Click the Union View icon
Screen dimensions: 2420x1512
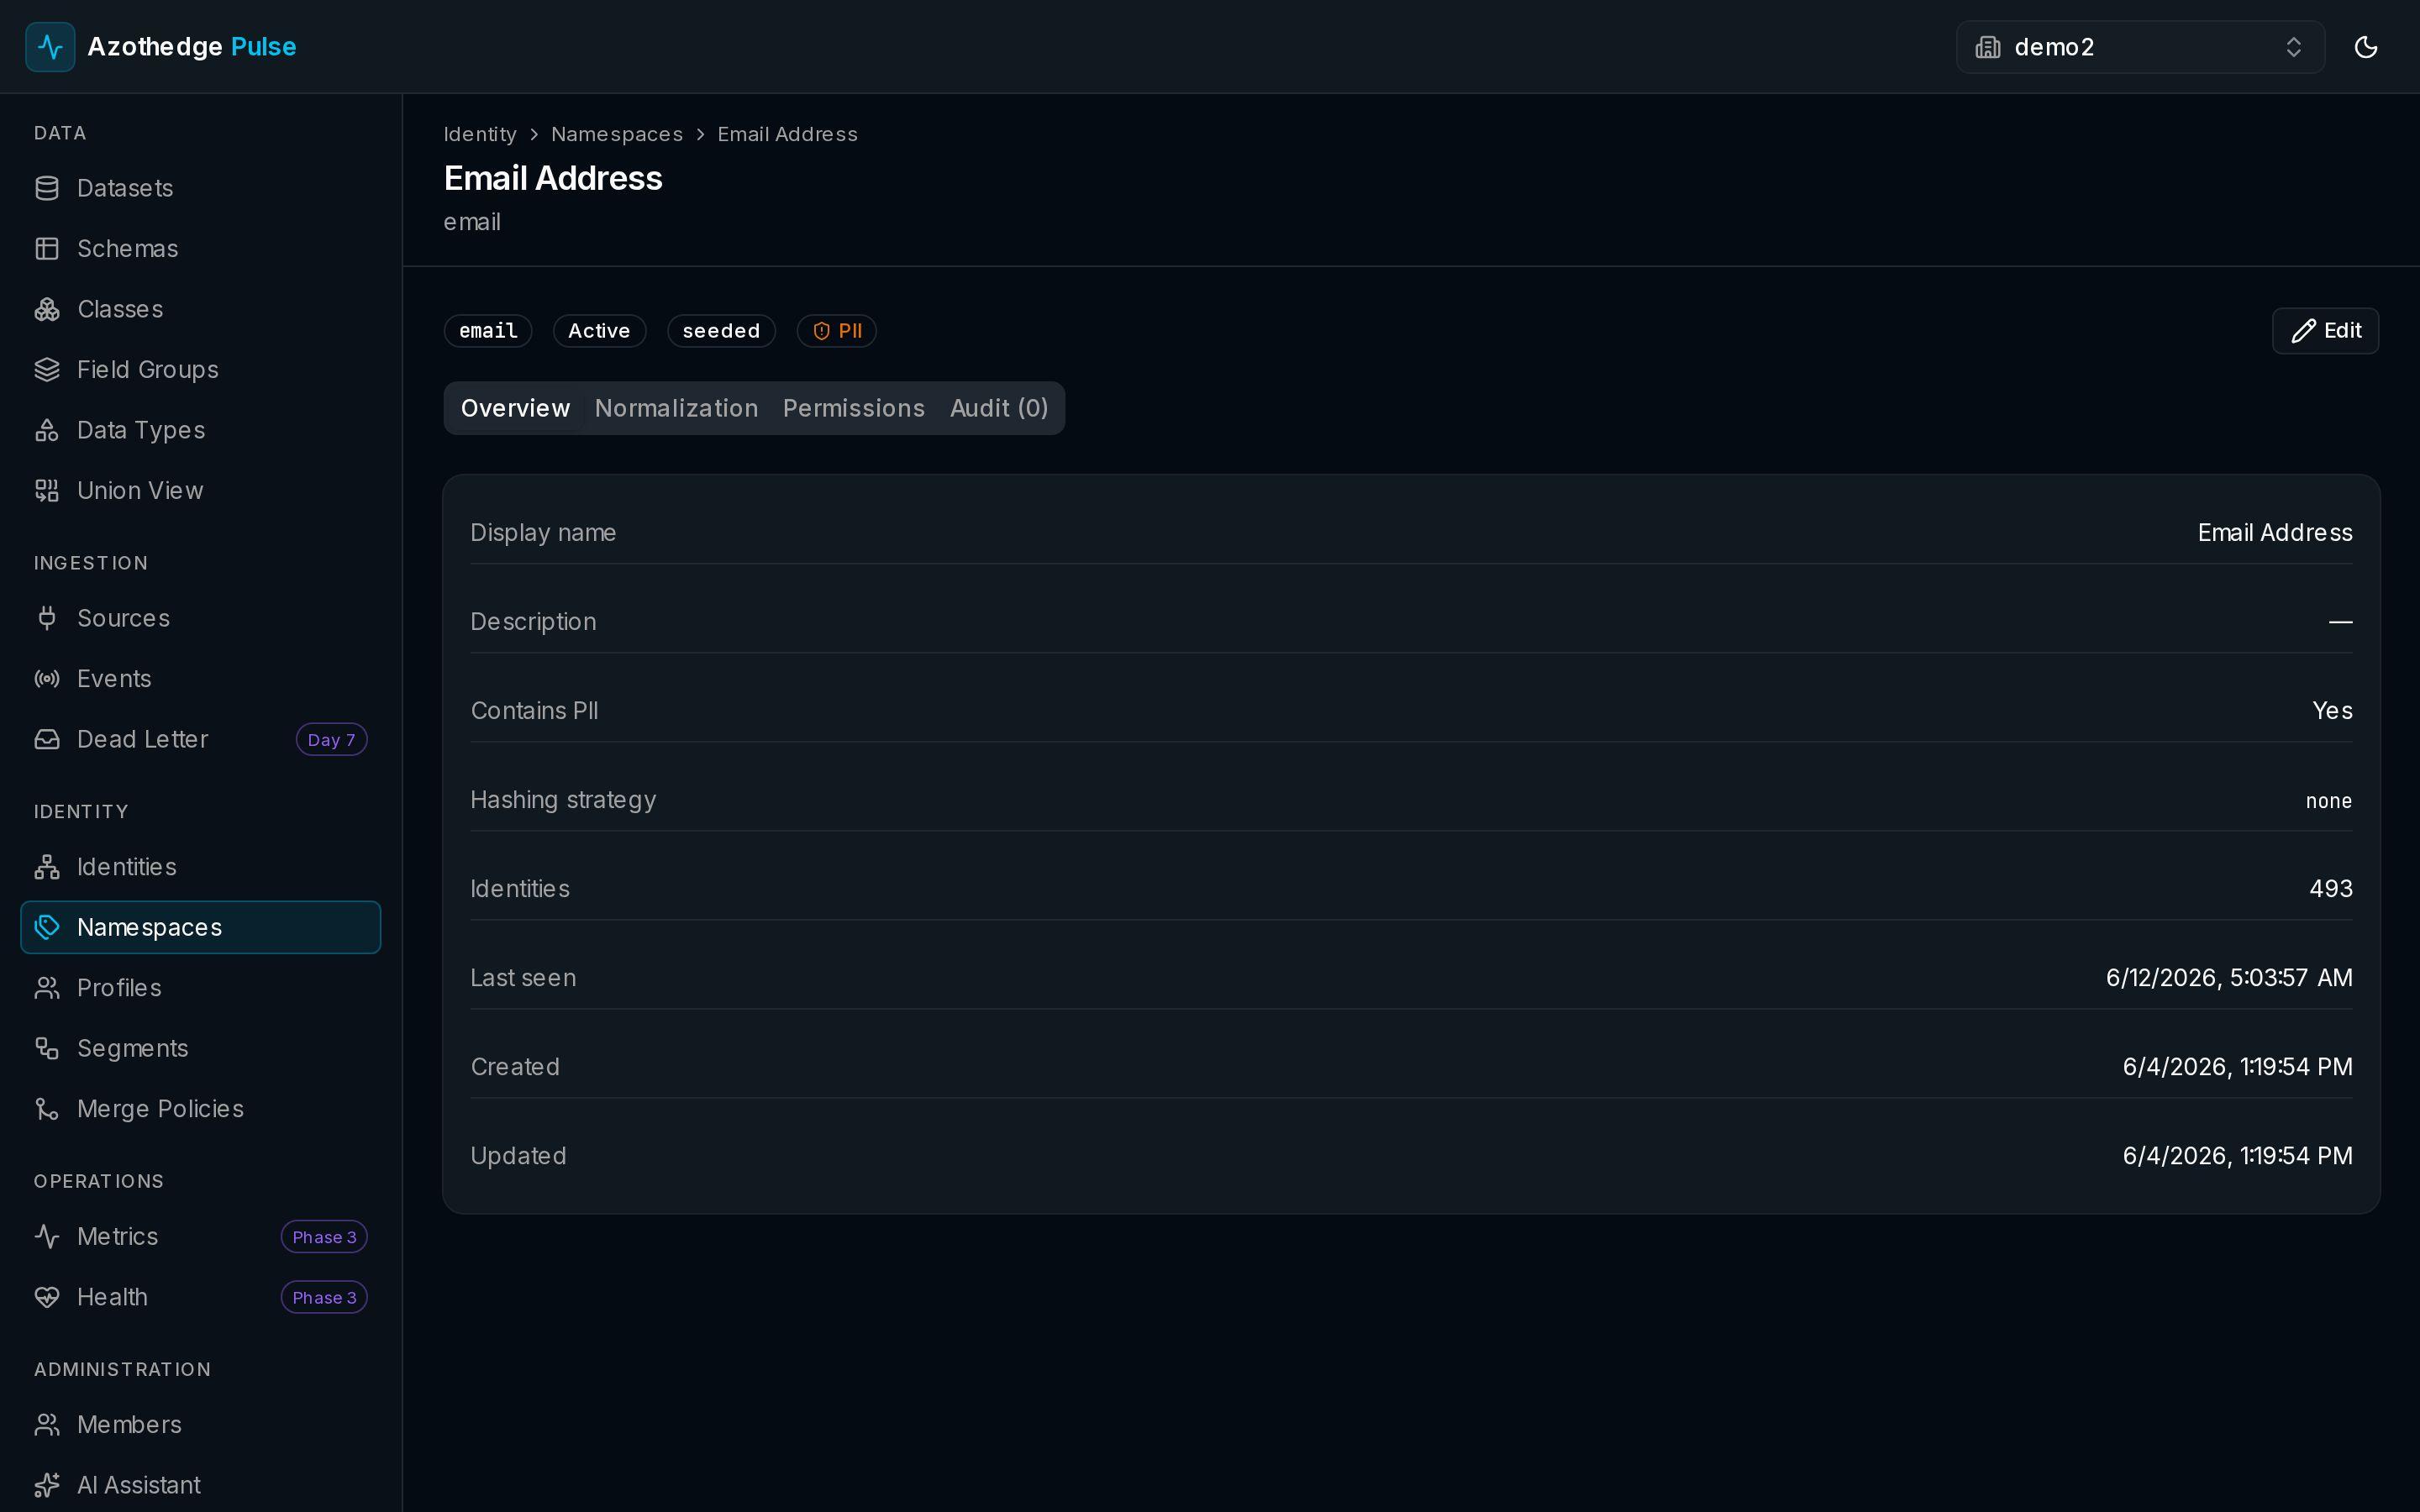click(x=47, y=491)
